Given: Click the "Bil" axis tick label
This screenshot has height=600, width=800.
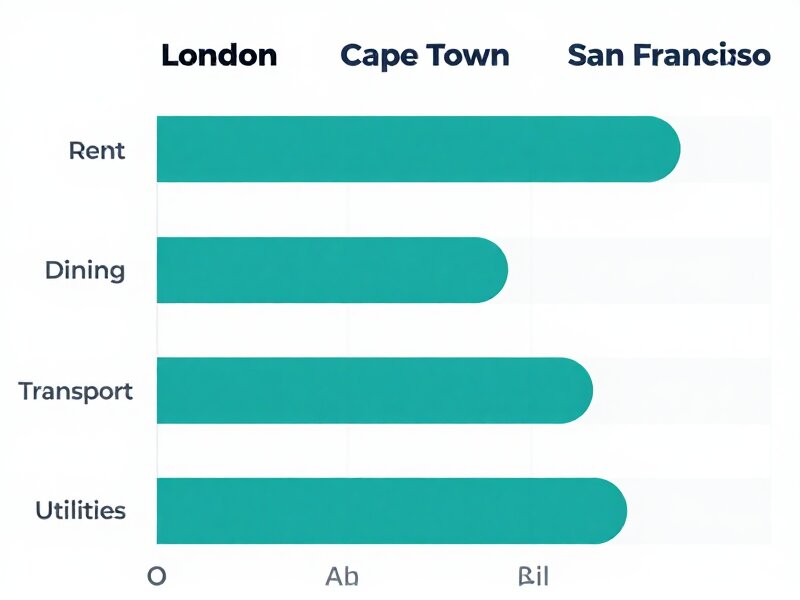Looking at the screenshot, I should [x=533, y=577].
